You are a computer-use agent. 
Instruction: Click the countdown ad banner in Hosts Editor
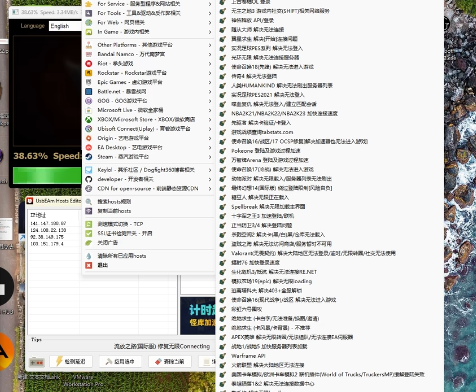click(x=198, y=316)
